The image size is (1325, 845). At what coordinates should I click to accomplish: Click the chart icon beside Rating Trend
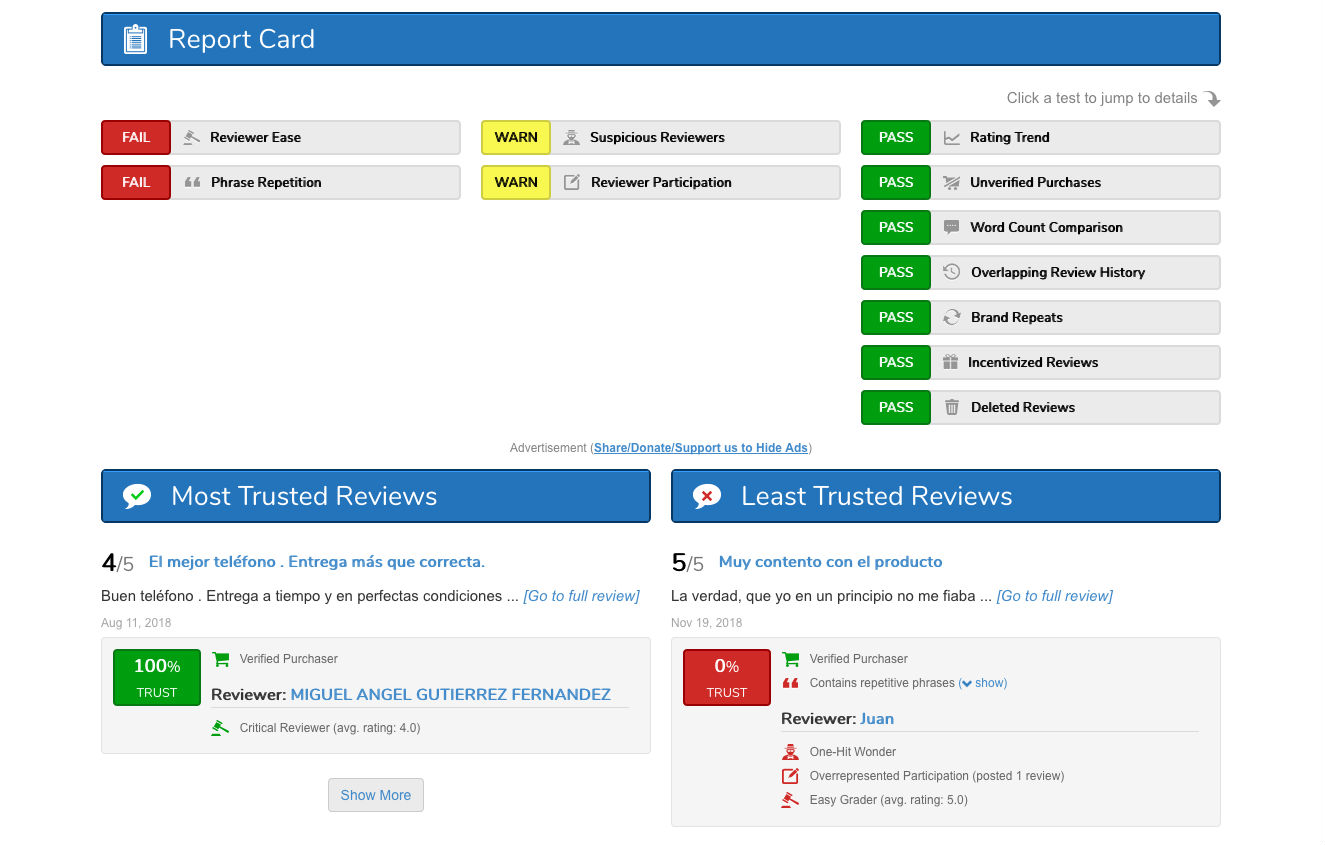[x=951, y=138]
